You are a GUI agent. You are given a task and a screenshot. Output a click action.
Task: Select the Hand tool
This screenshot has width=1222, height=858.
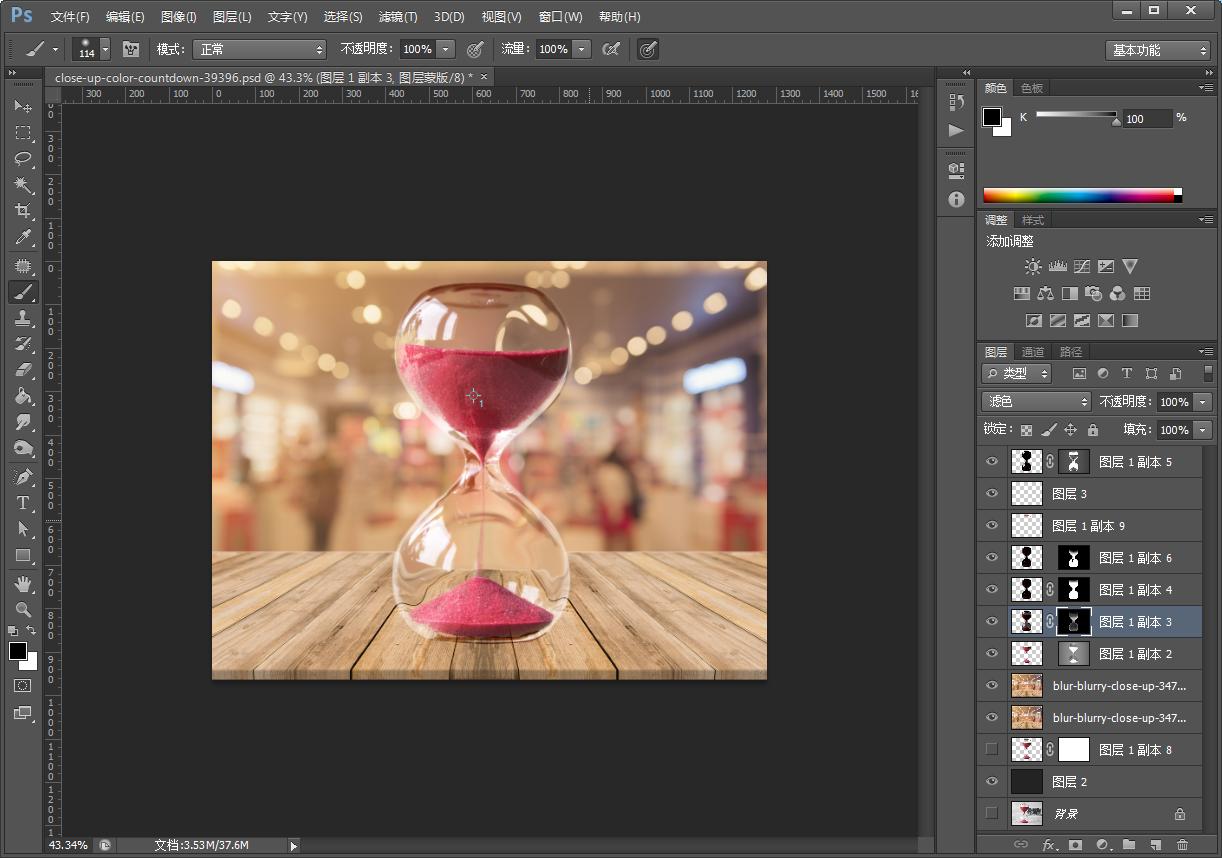tap(22, 583)
